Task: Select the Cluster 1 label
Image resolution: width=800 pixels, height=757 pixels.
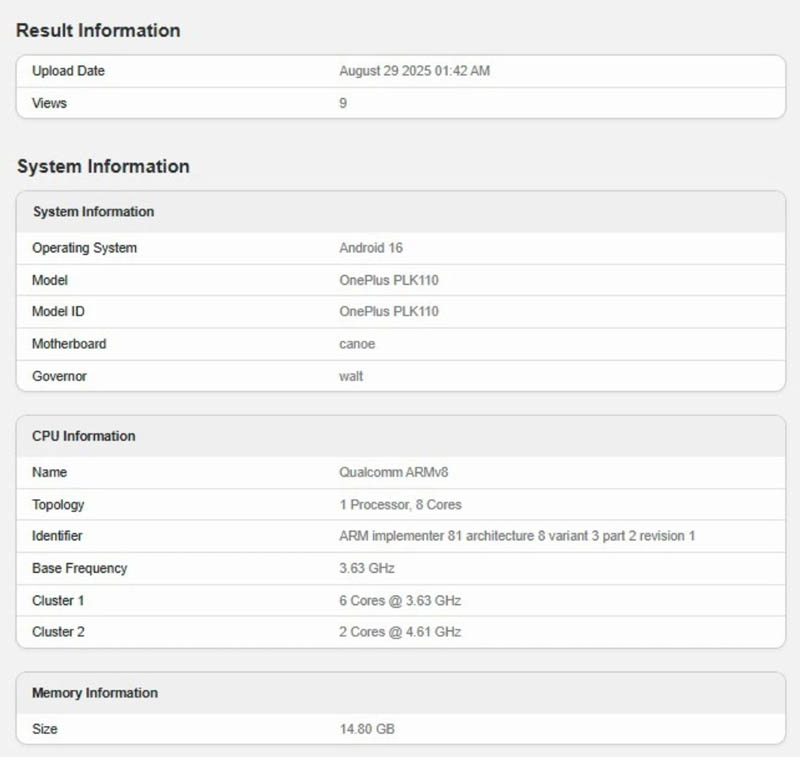Action: pos(57,600)
